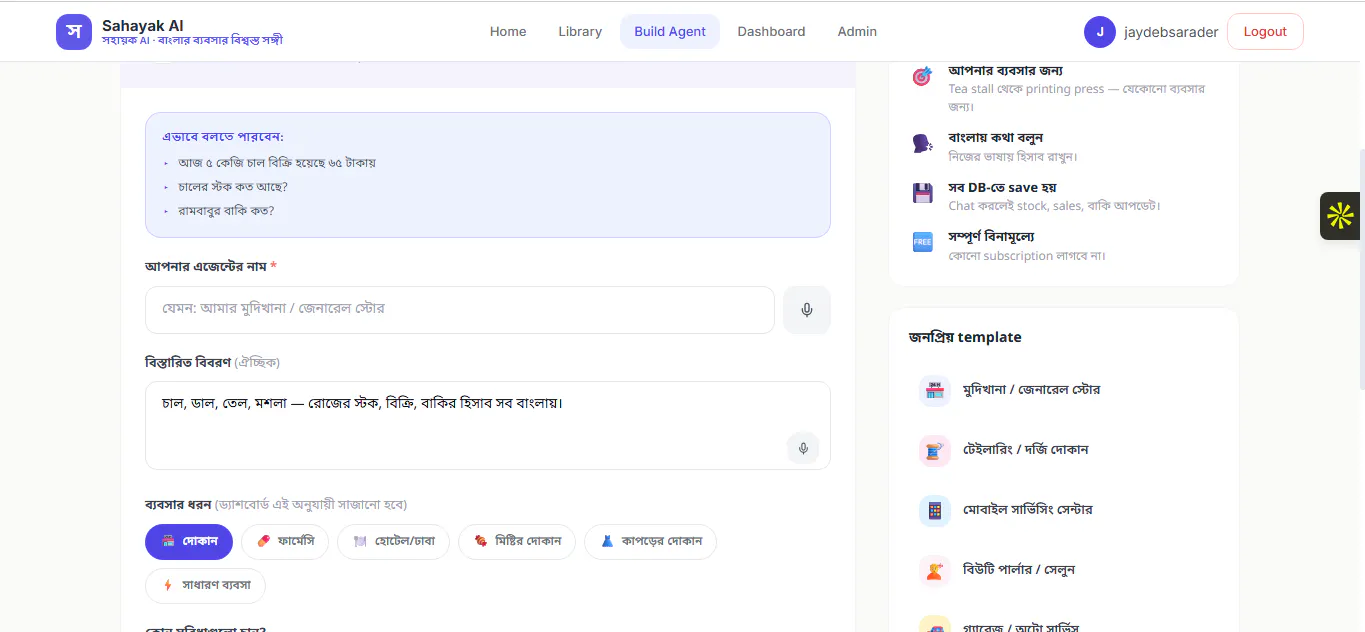1365x632 pixels.
Task: Select the হোটেল/ঢাবা business type chip
Action: [x=393, y=542]
